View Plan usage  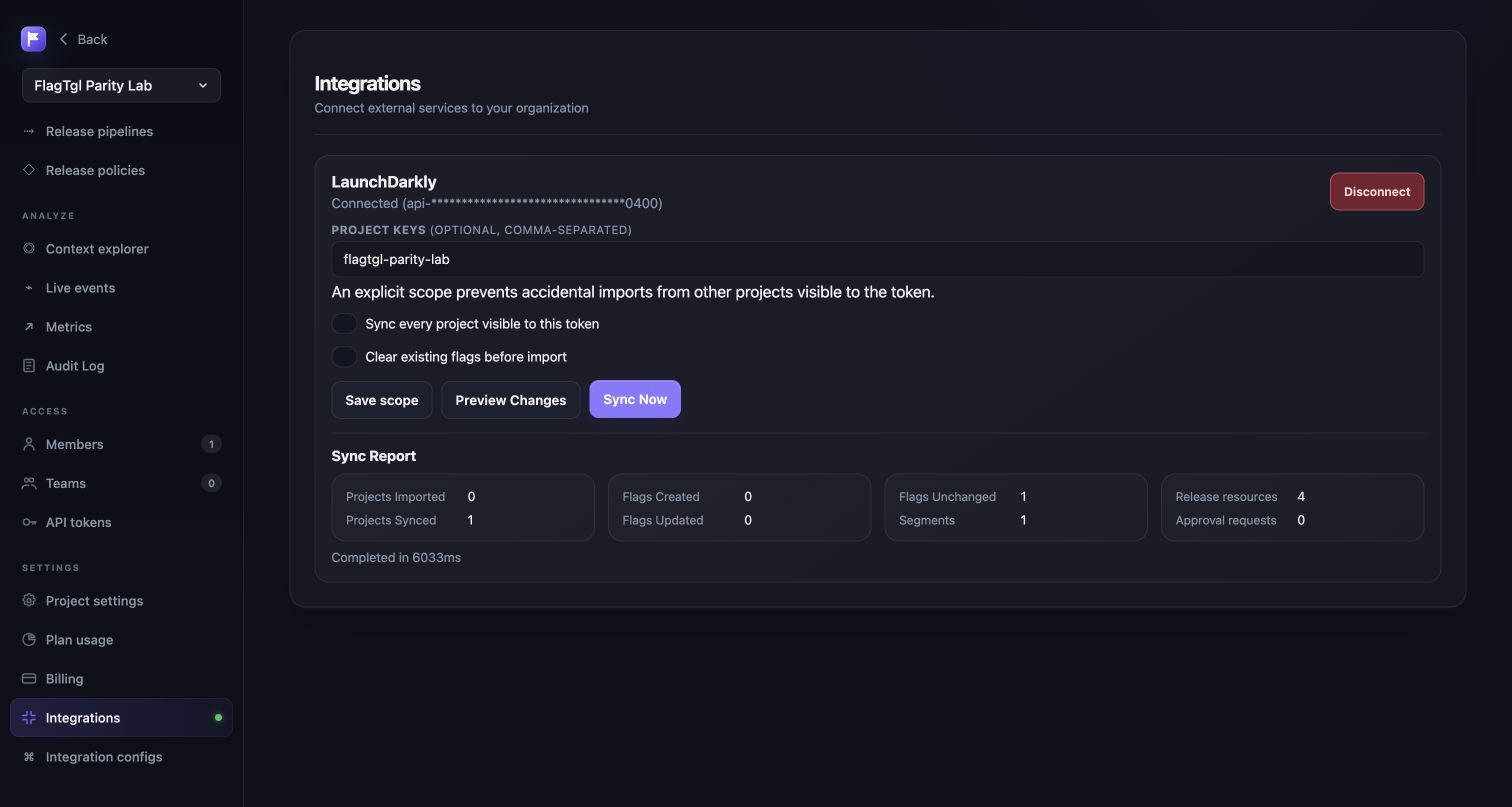pyautogui.click(x=121, y=640)
